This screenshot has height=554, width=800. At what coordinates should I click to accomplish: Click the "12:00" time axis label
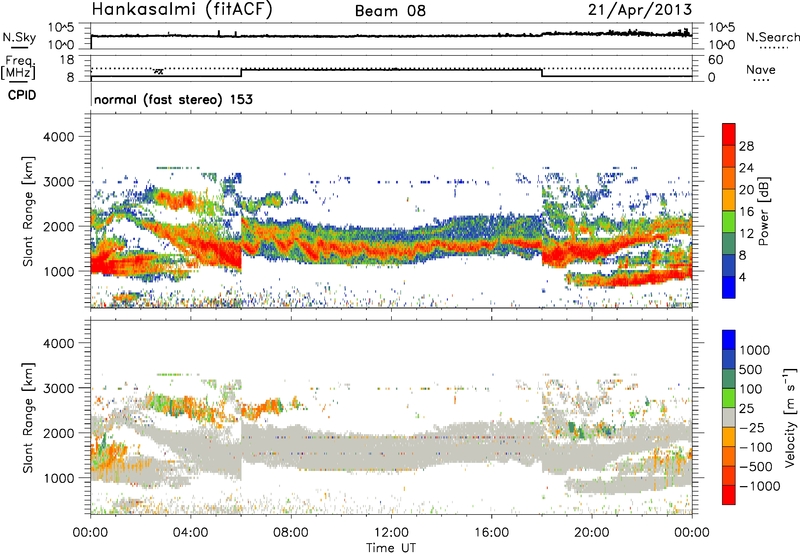391,533
